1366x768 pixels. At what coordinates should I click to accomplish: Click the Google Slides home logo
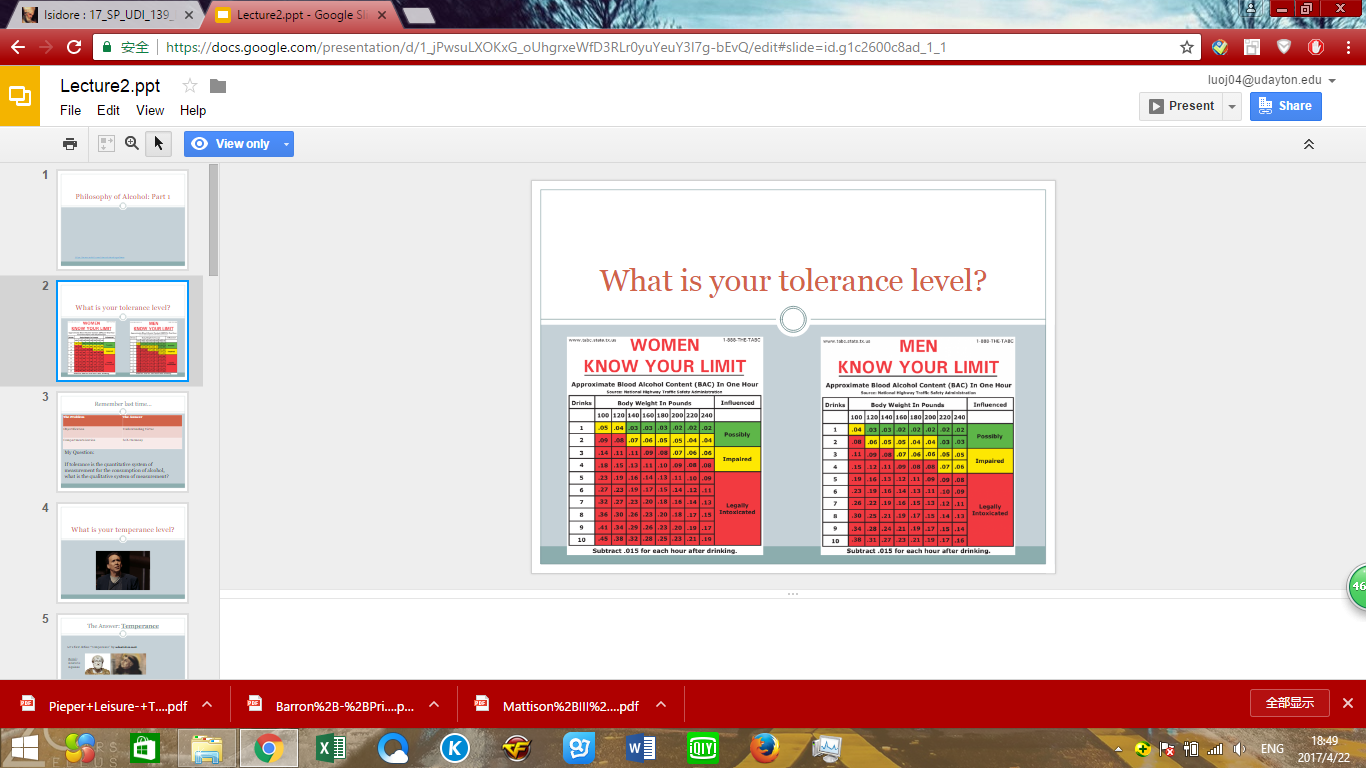[20, 96]
